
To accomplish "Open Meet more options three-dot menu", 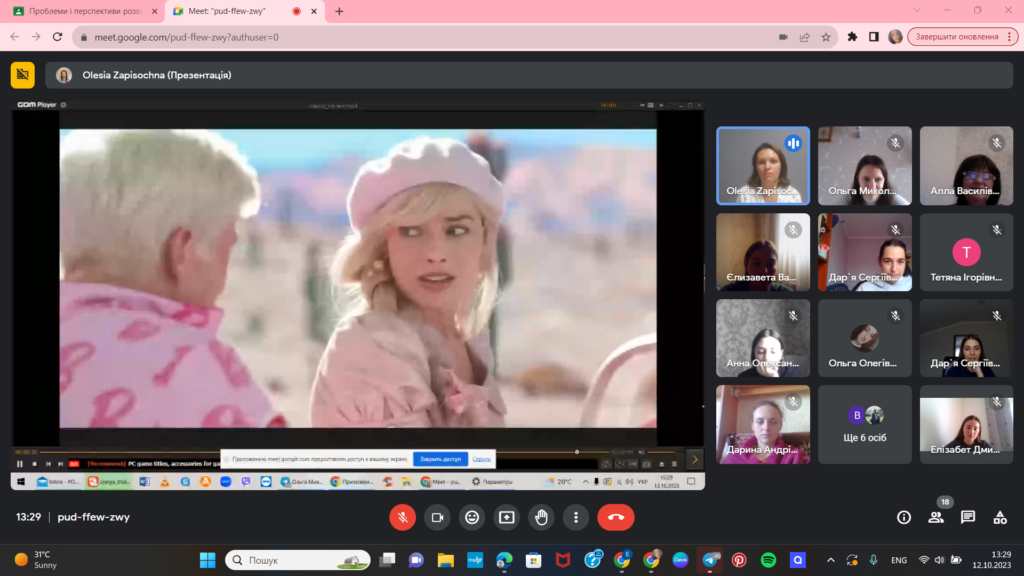I will [575, 517].
